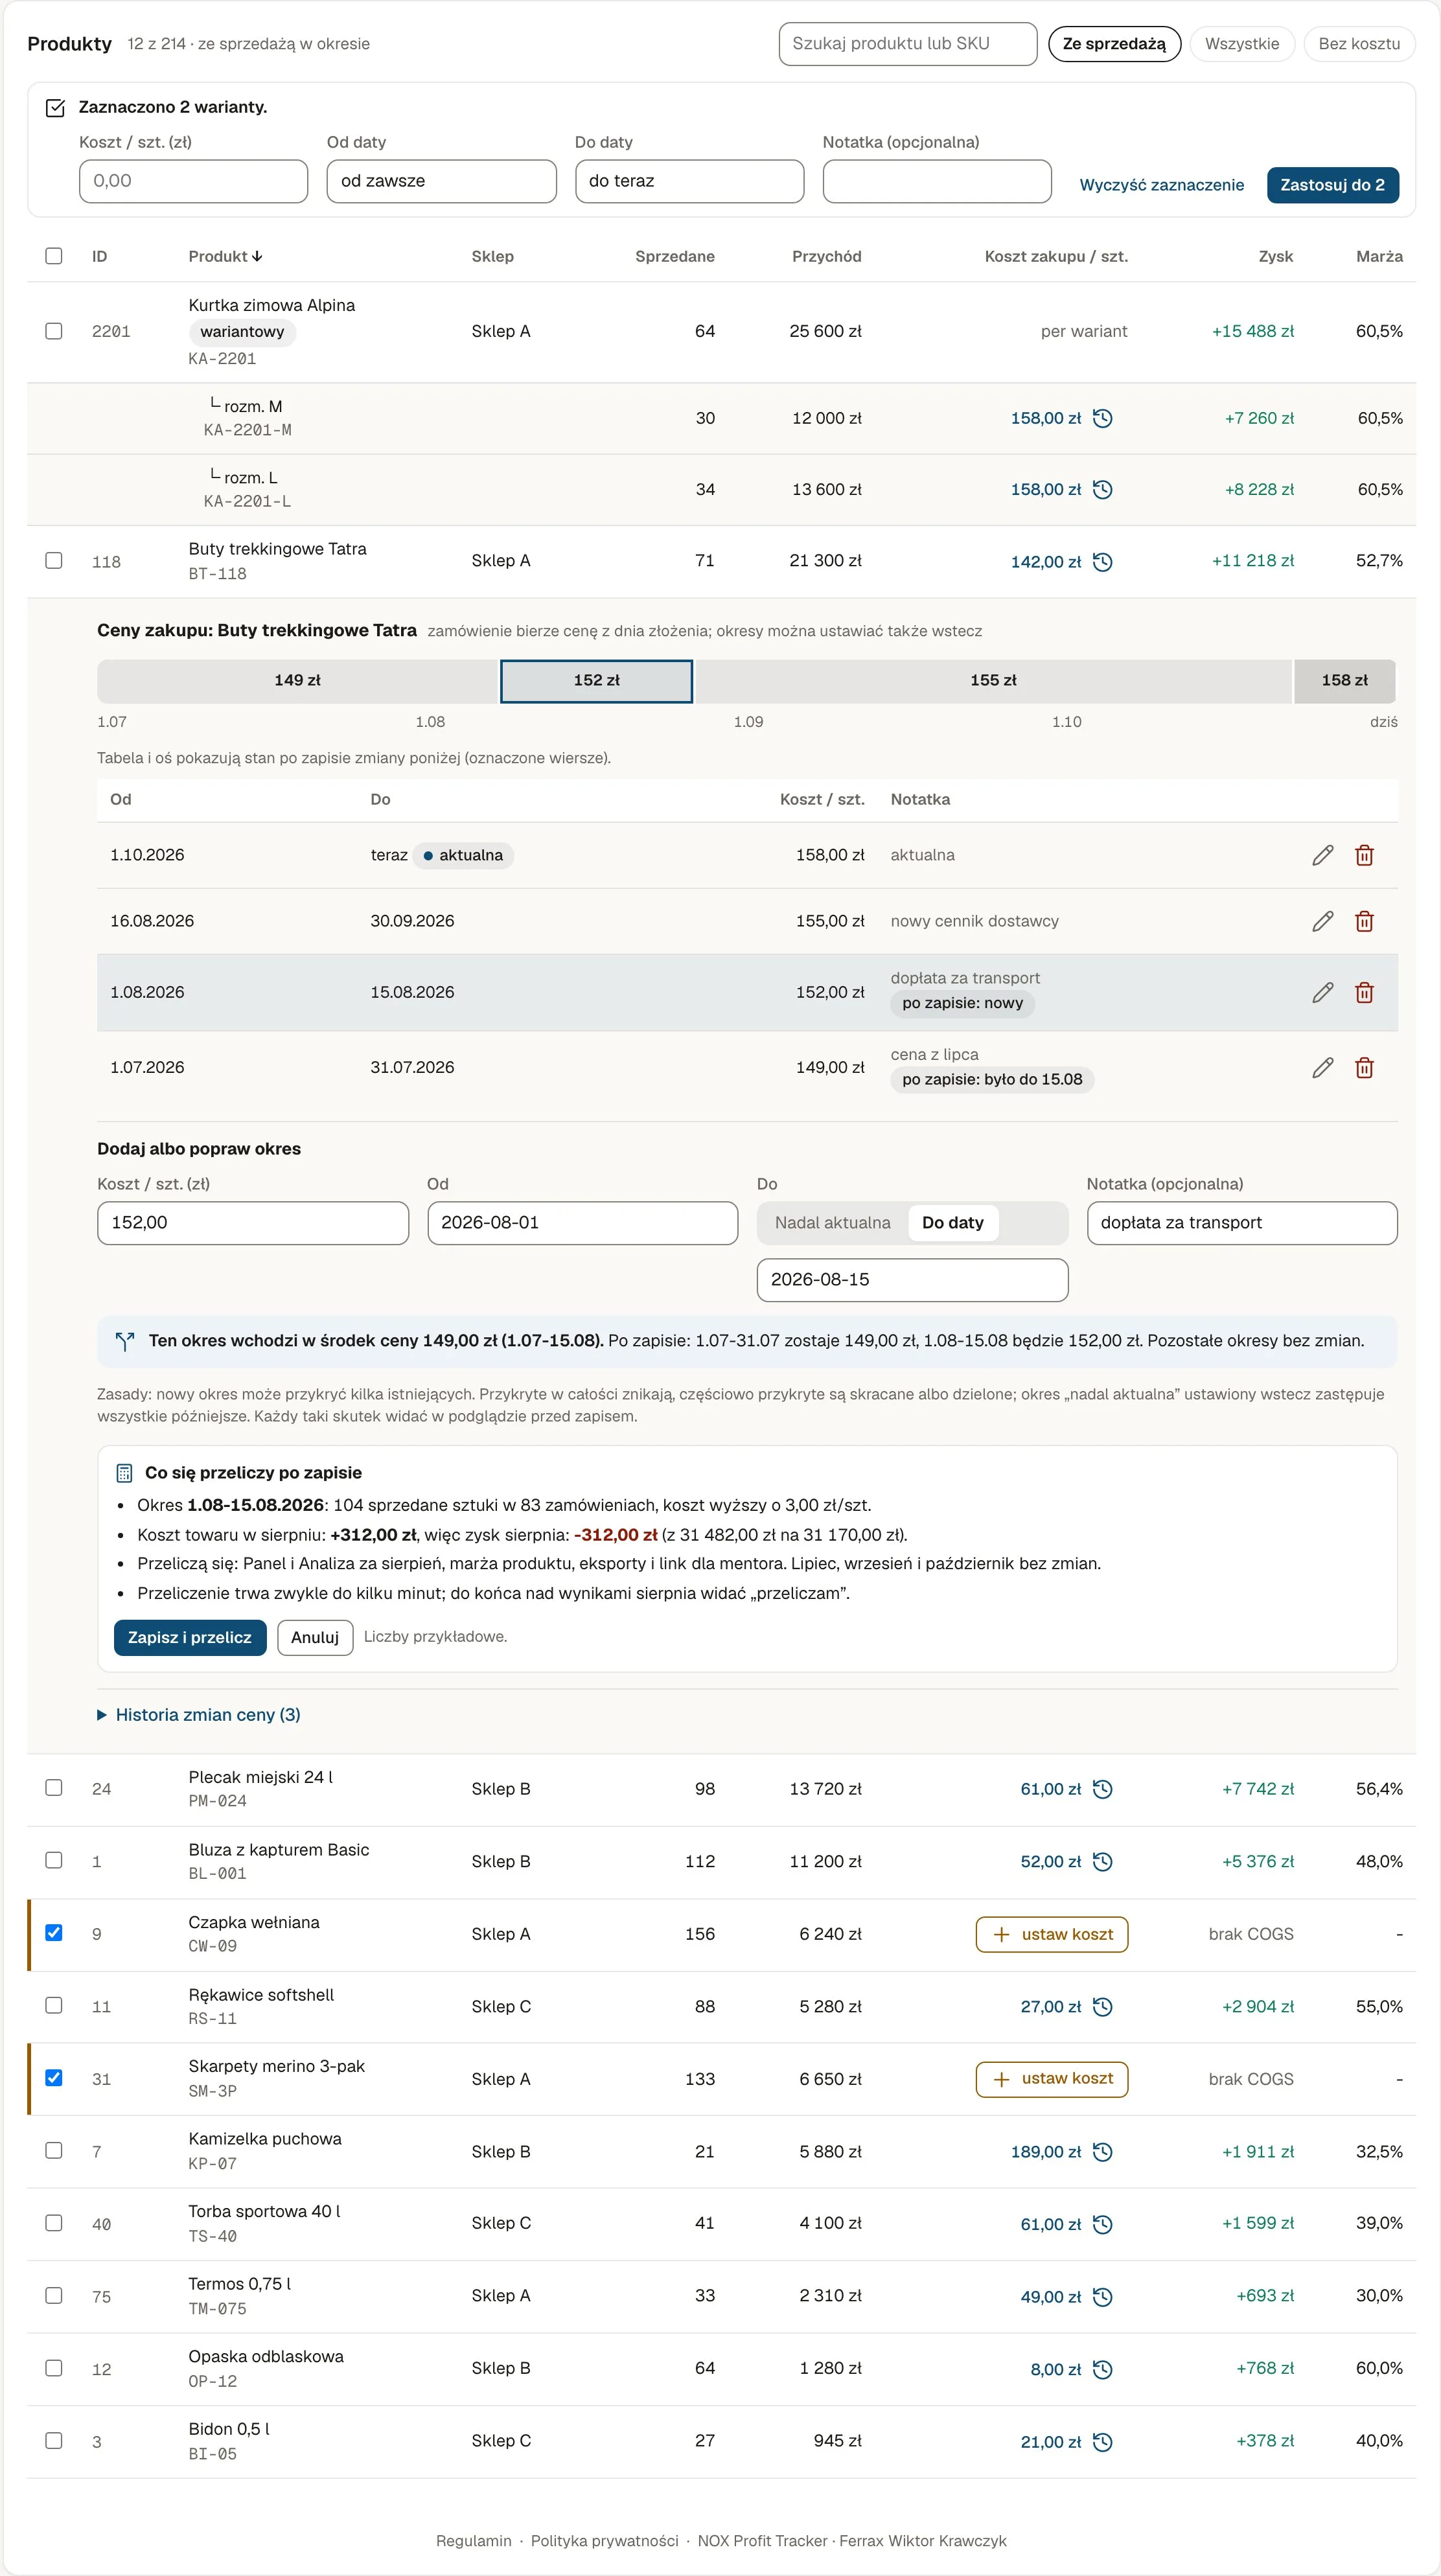Edit the 1.08.2026 price period
Viewport: 1441px width, 2576px height.
(1322, 992)
